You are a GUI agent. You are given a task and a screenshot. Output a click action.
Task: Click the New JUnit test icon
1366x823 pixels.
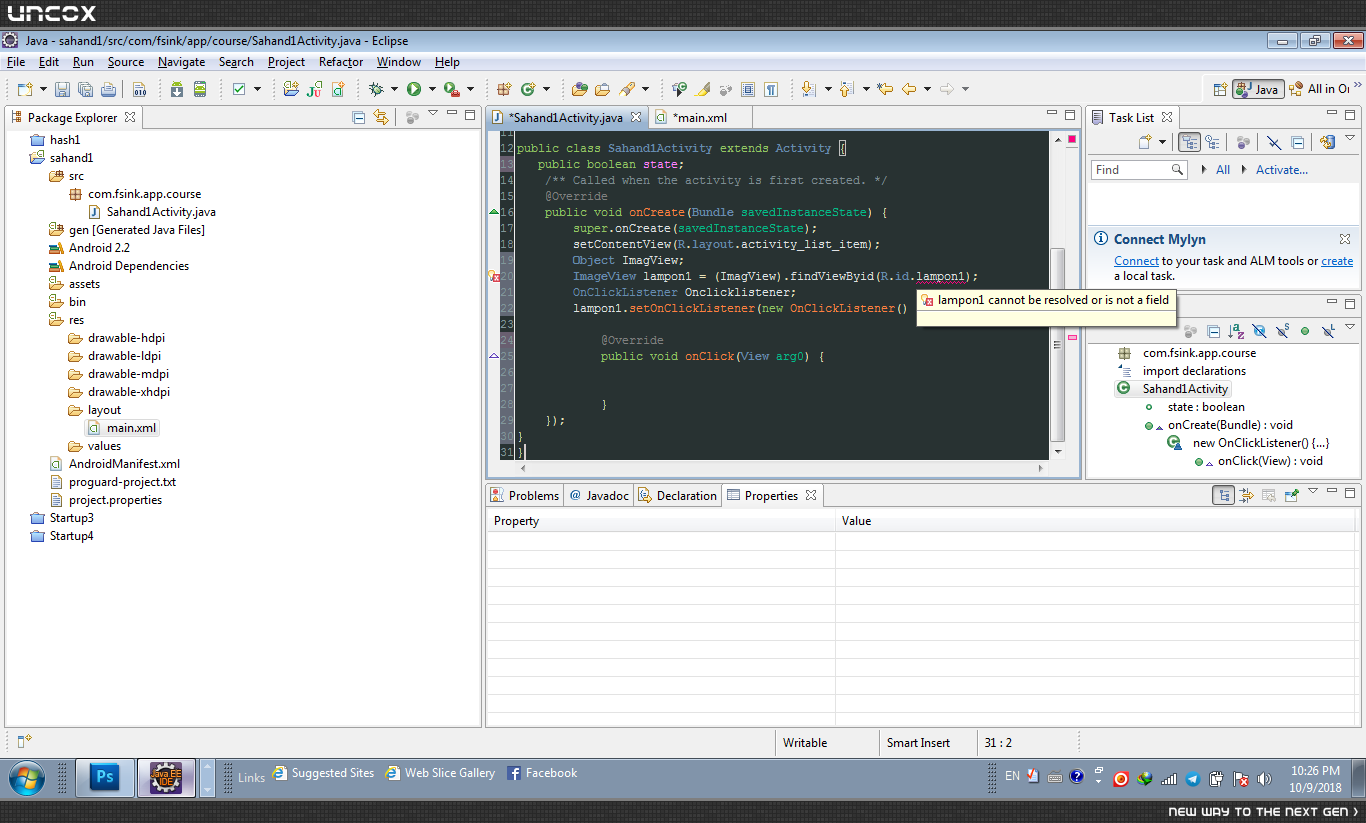(x=314, y=89)
